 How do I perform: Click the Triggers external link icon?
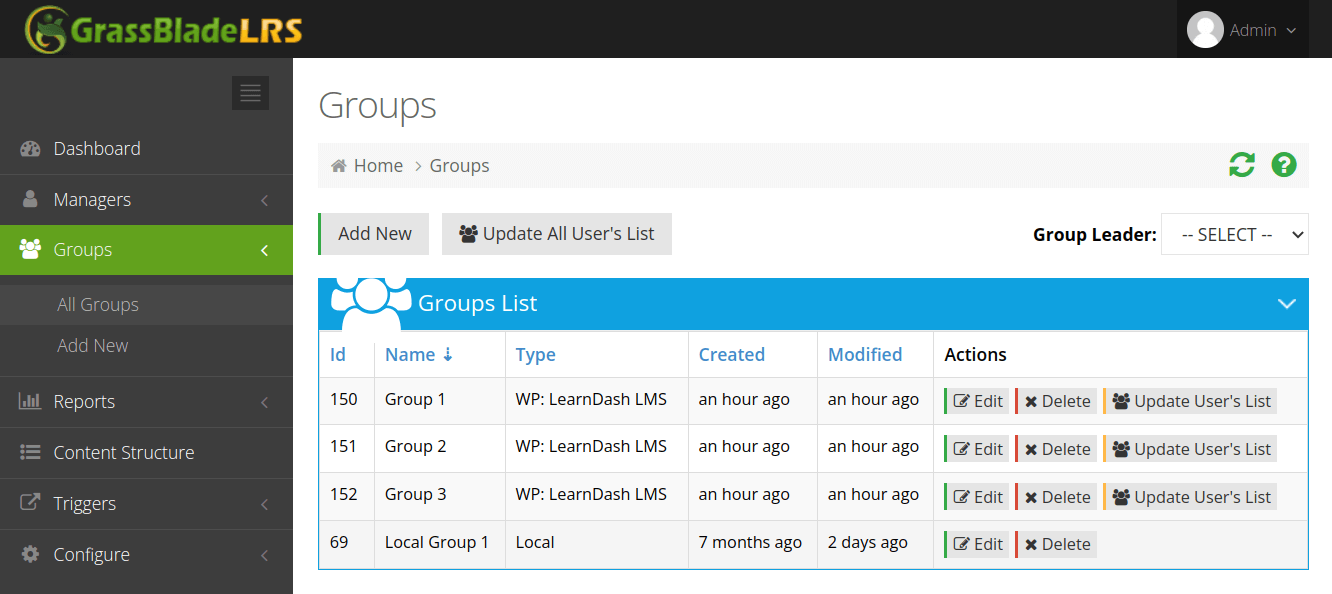click(30, 503)
